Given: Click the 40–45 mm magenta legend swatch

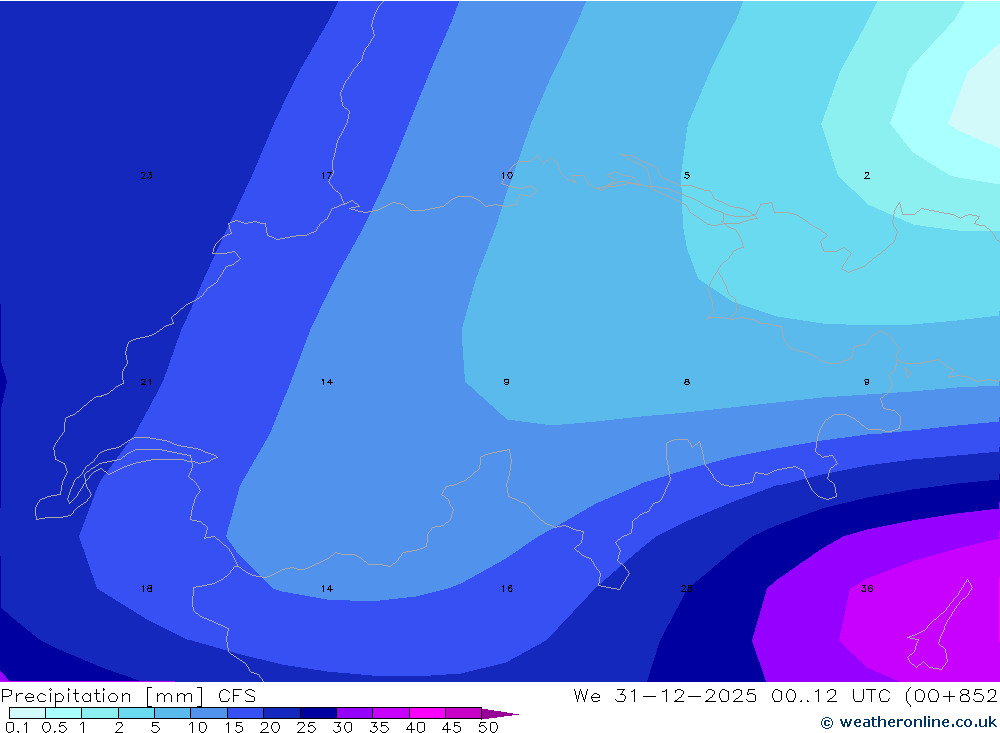Looking at the screenshot, I should coord(427,713).
